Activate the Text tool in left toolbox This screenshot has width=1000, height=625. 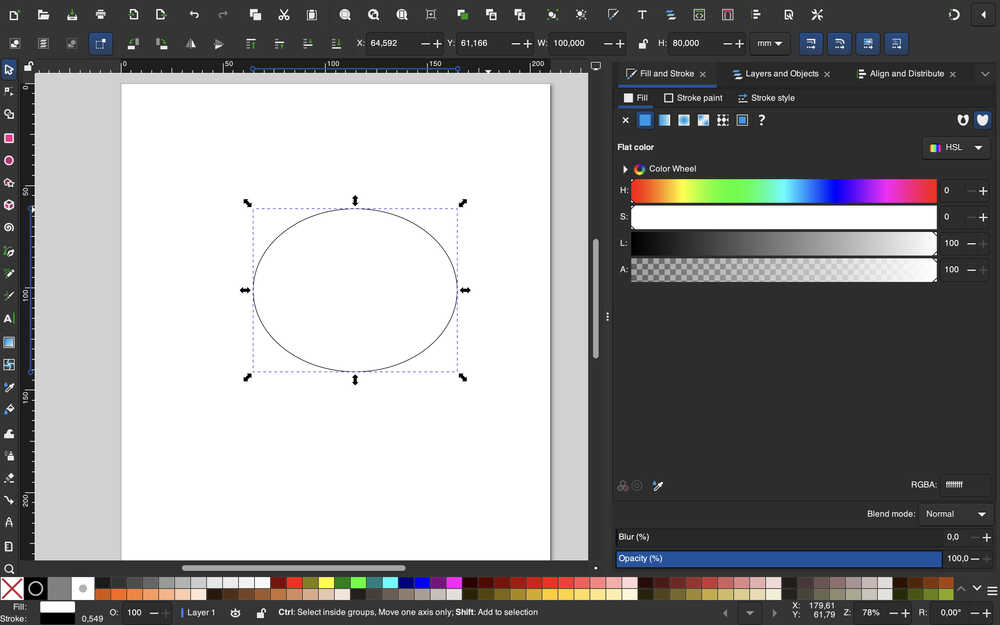click(x=9, y=318)
